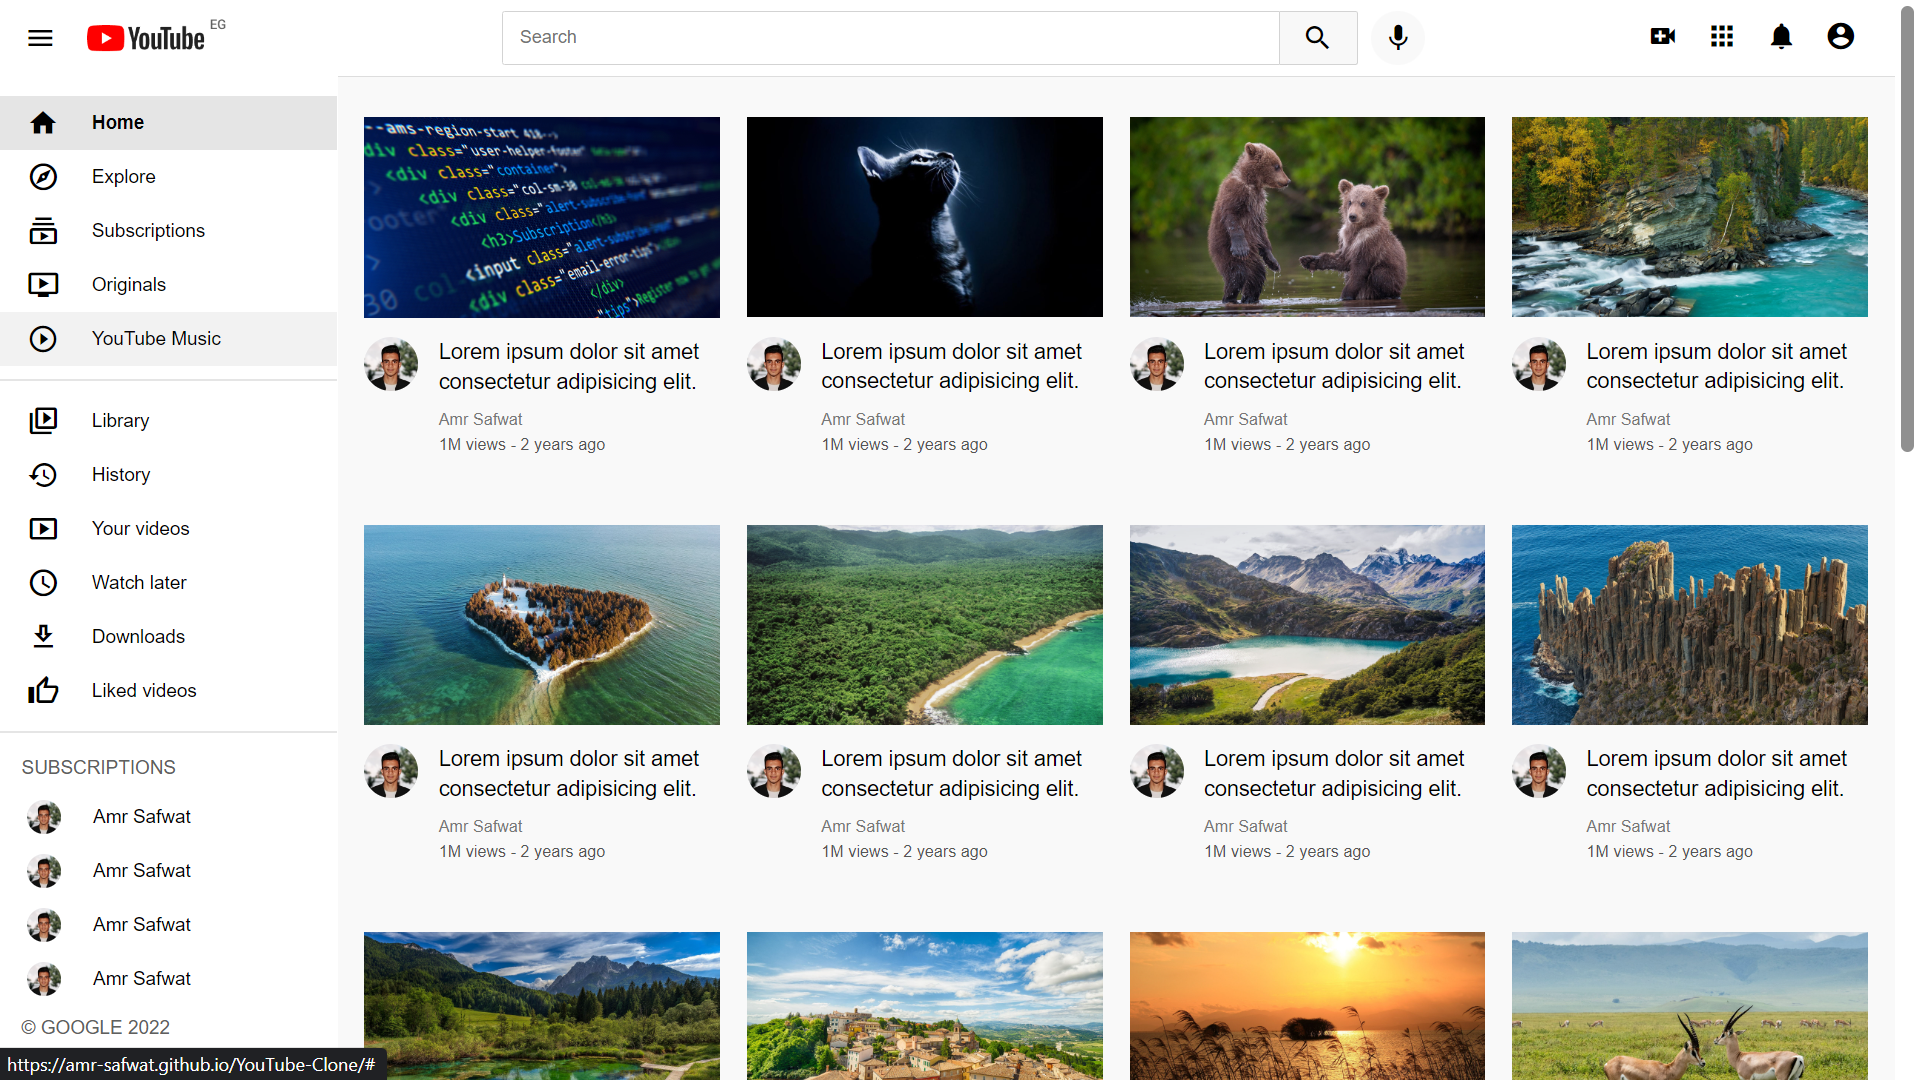Open the bear cubs video thumbnail

(1307, 217)
